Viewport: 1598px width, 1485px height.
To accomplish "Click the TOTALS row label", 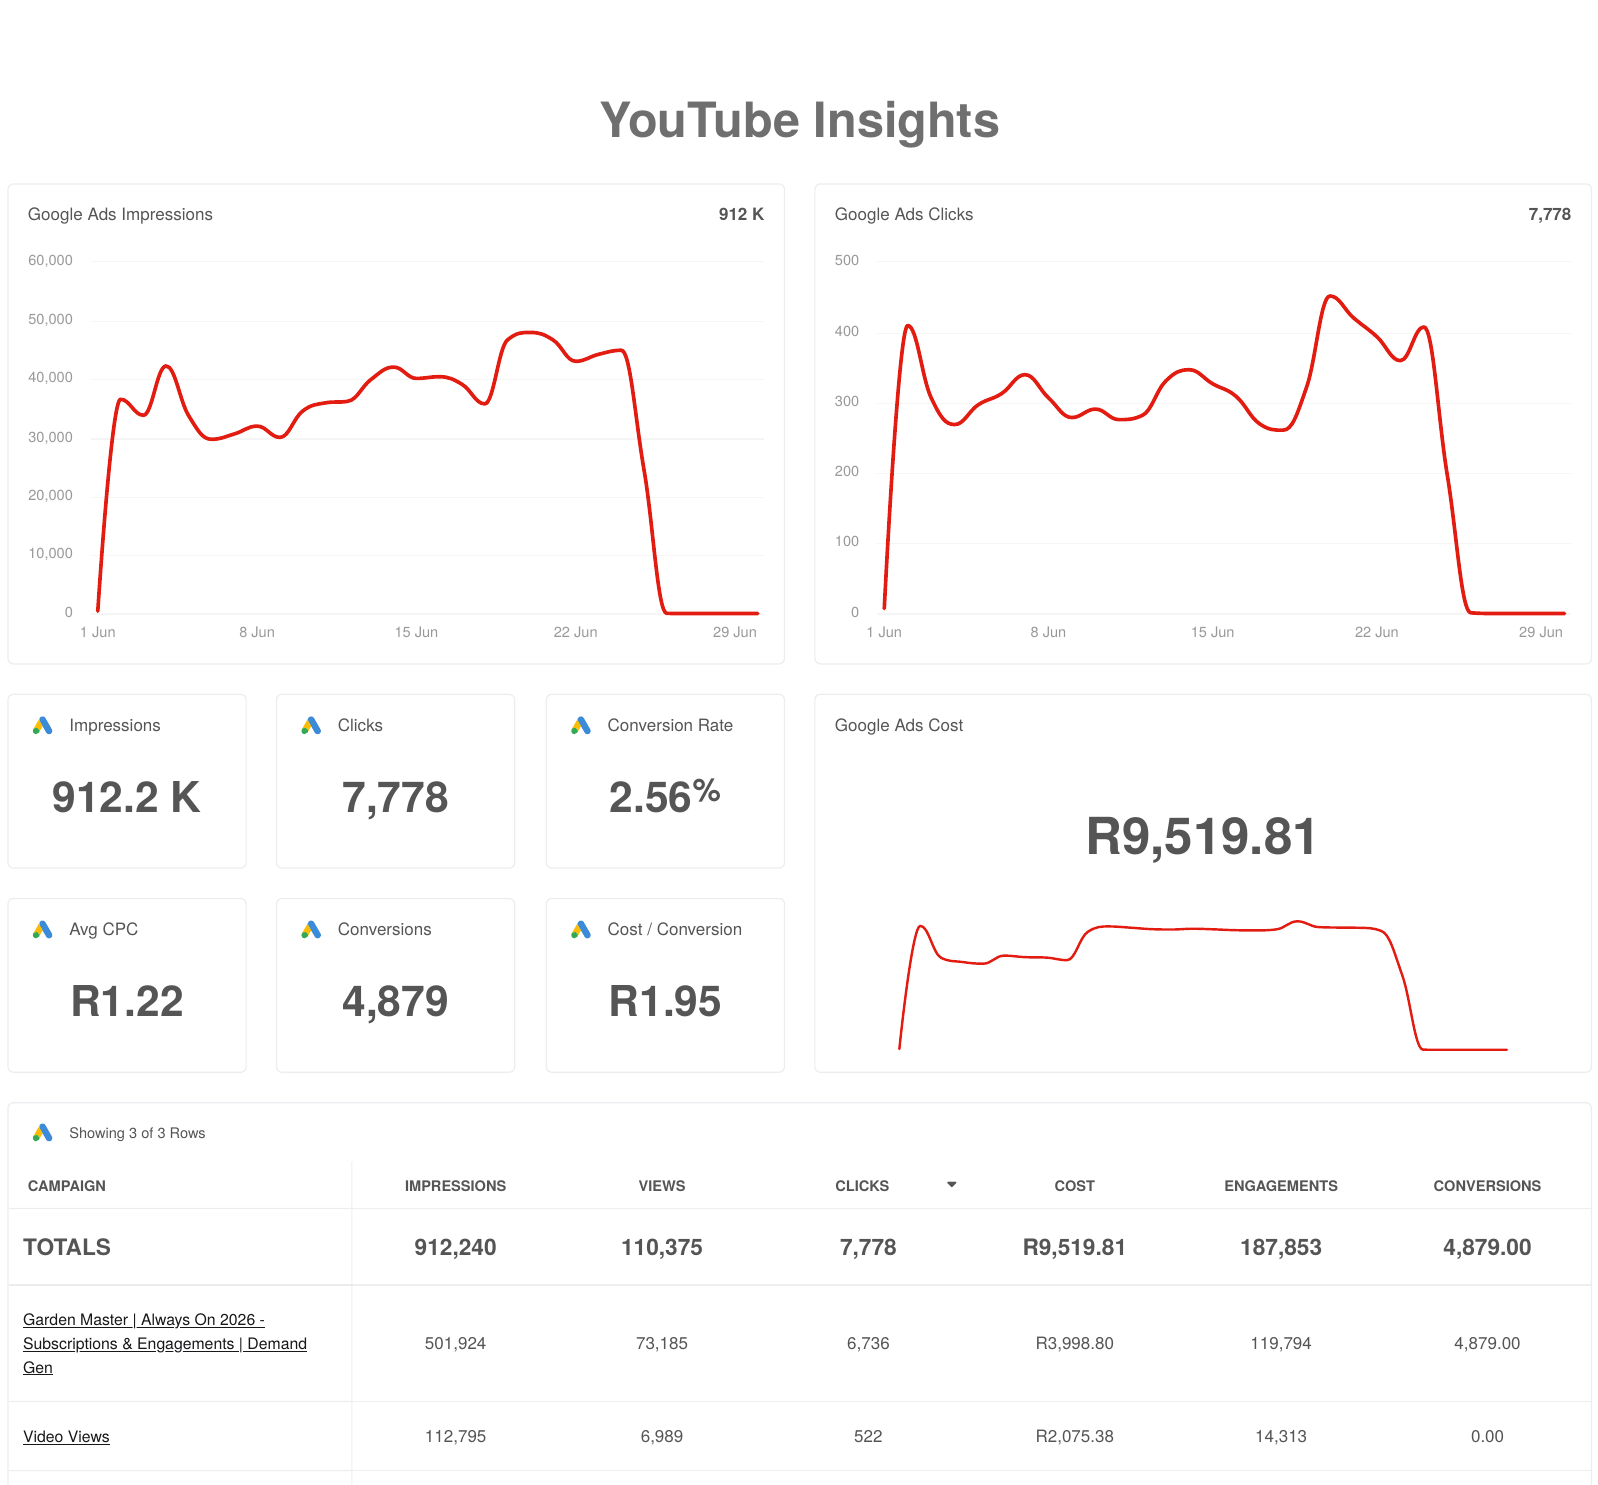I will point(67,1247).
